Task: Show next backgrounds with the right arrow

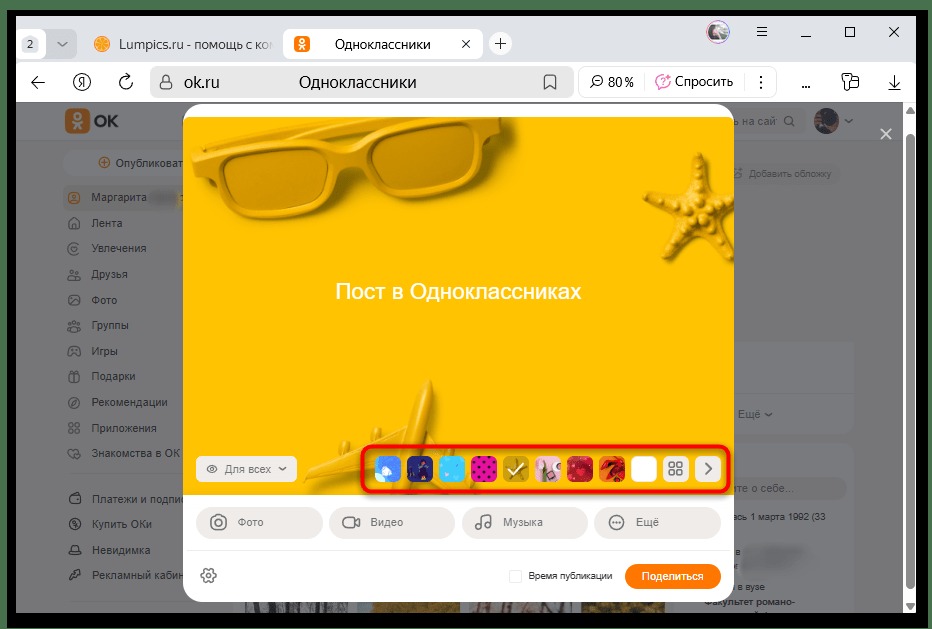Action: click(x=708, y=469)
